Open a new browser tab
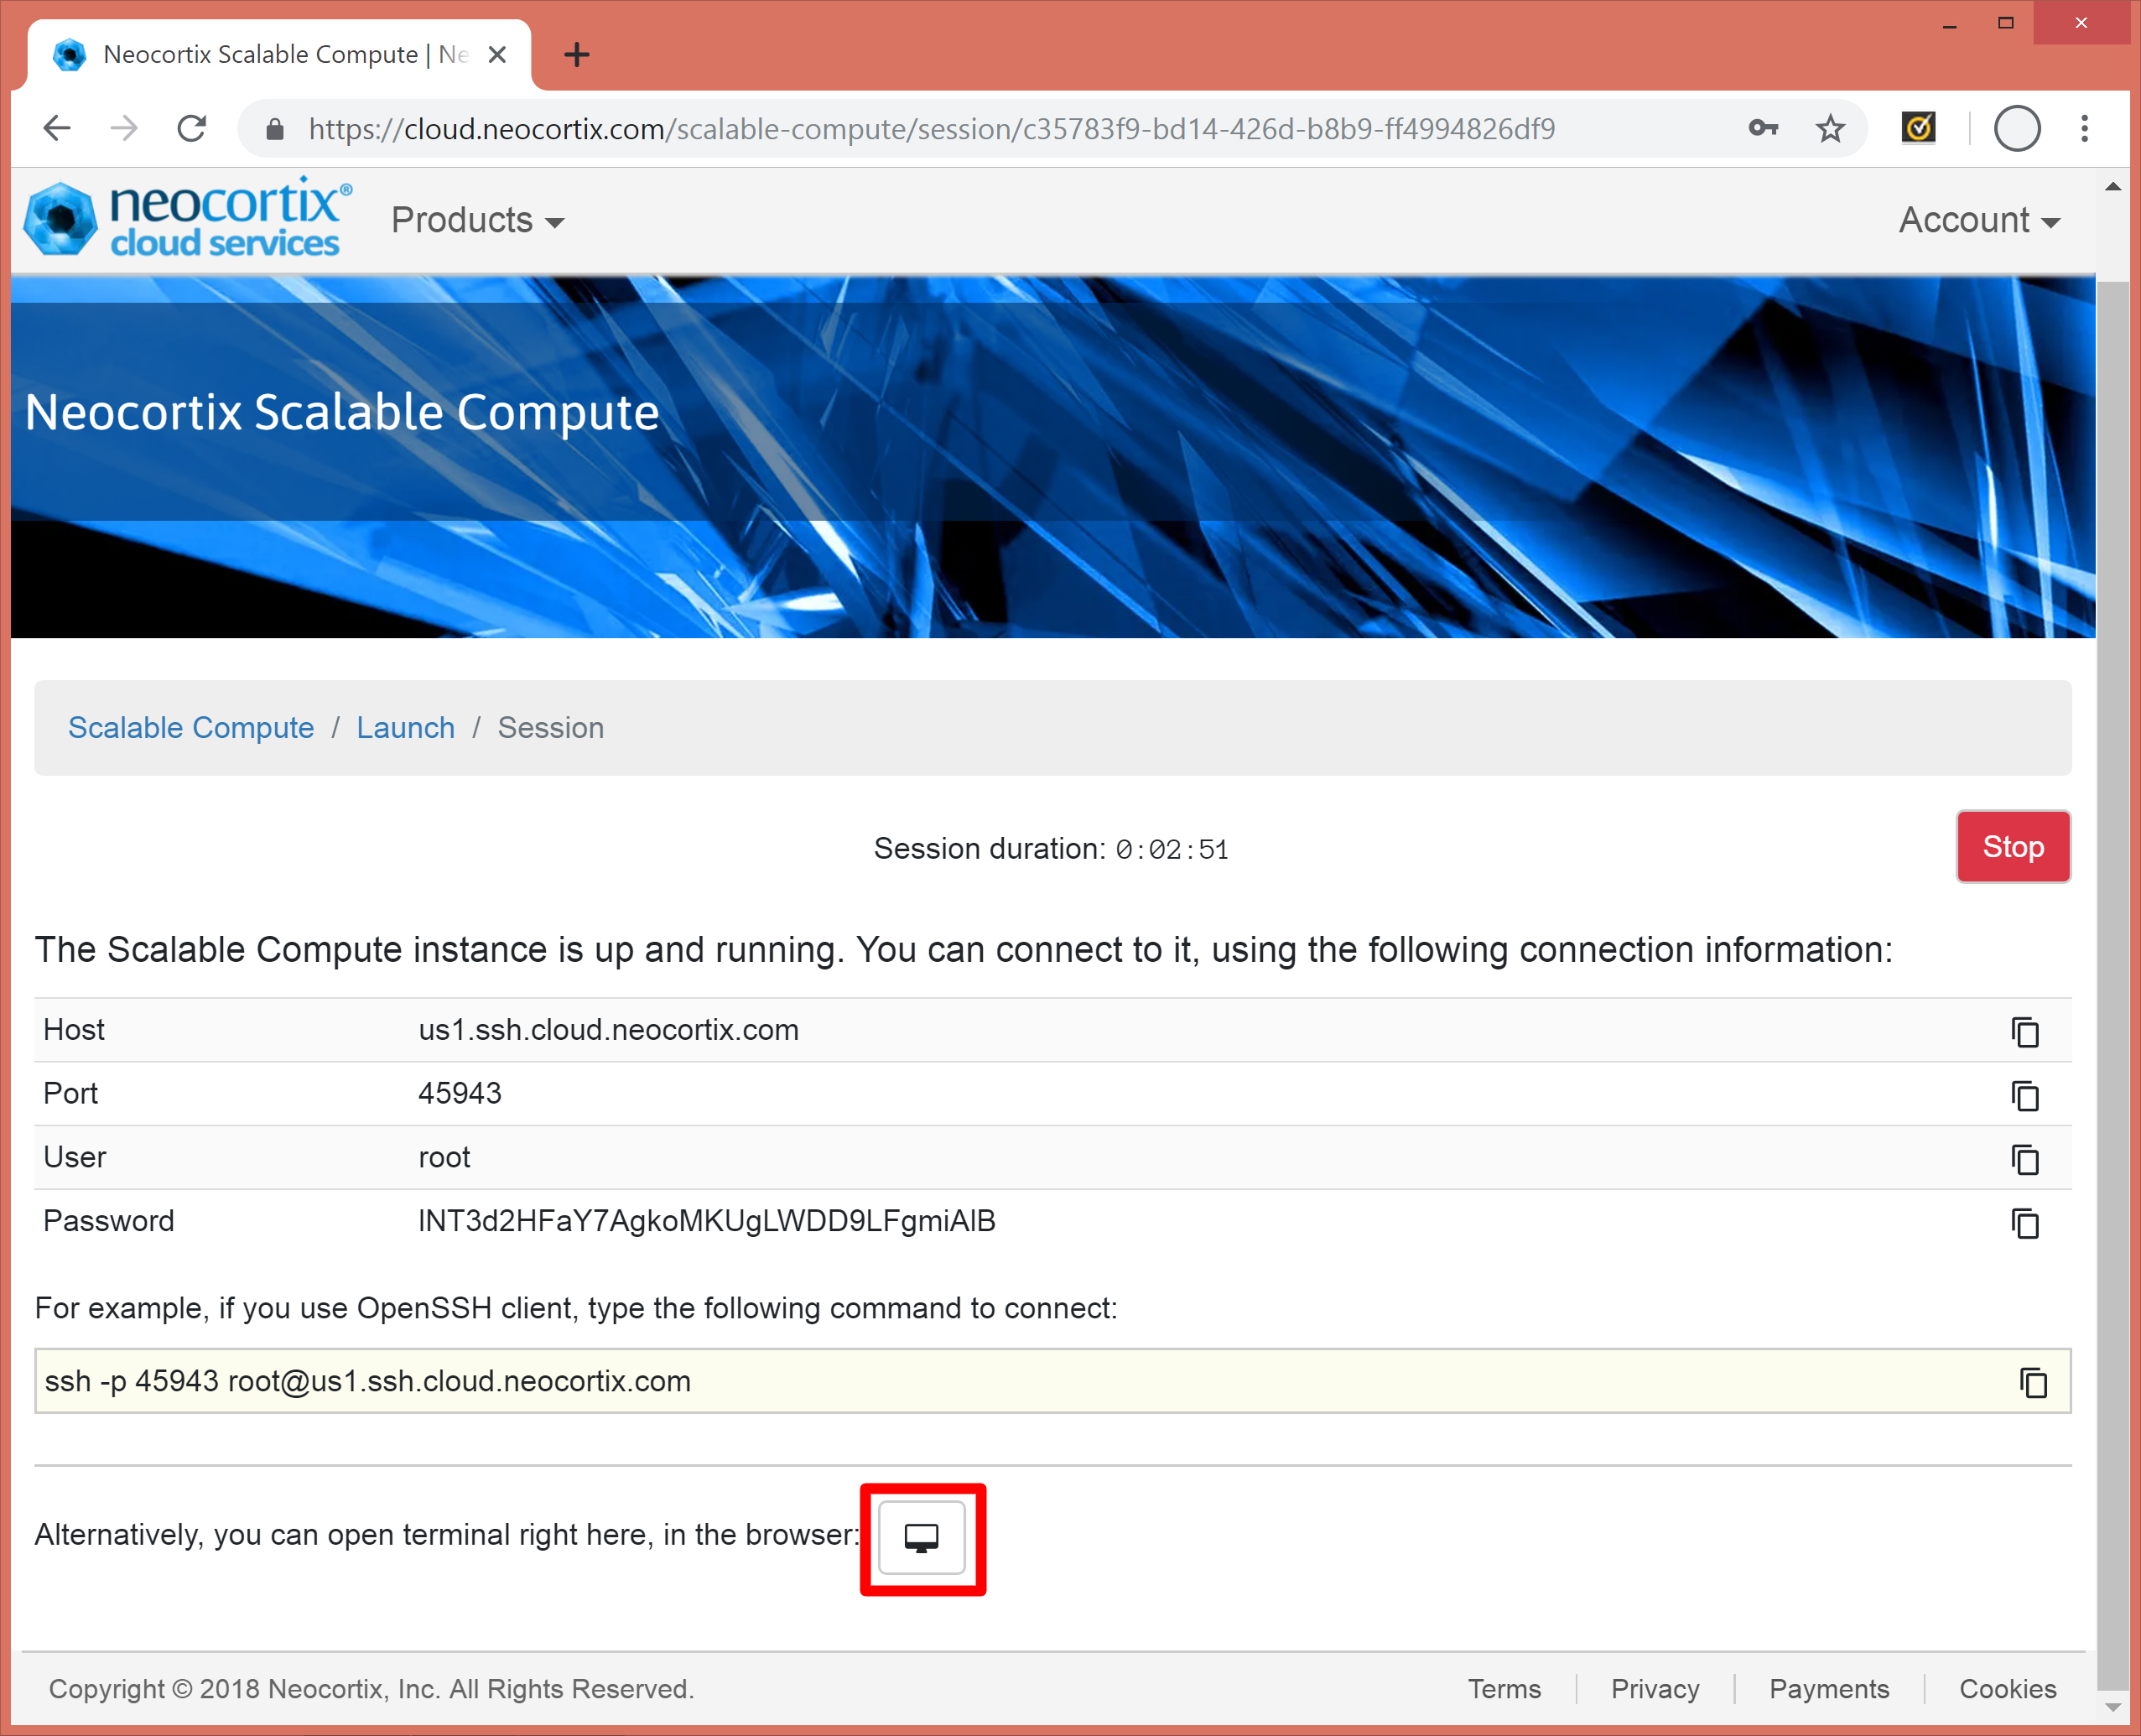Screen dimensions: 2141x1736 [577, 55]
